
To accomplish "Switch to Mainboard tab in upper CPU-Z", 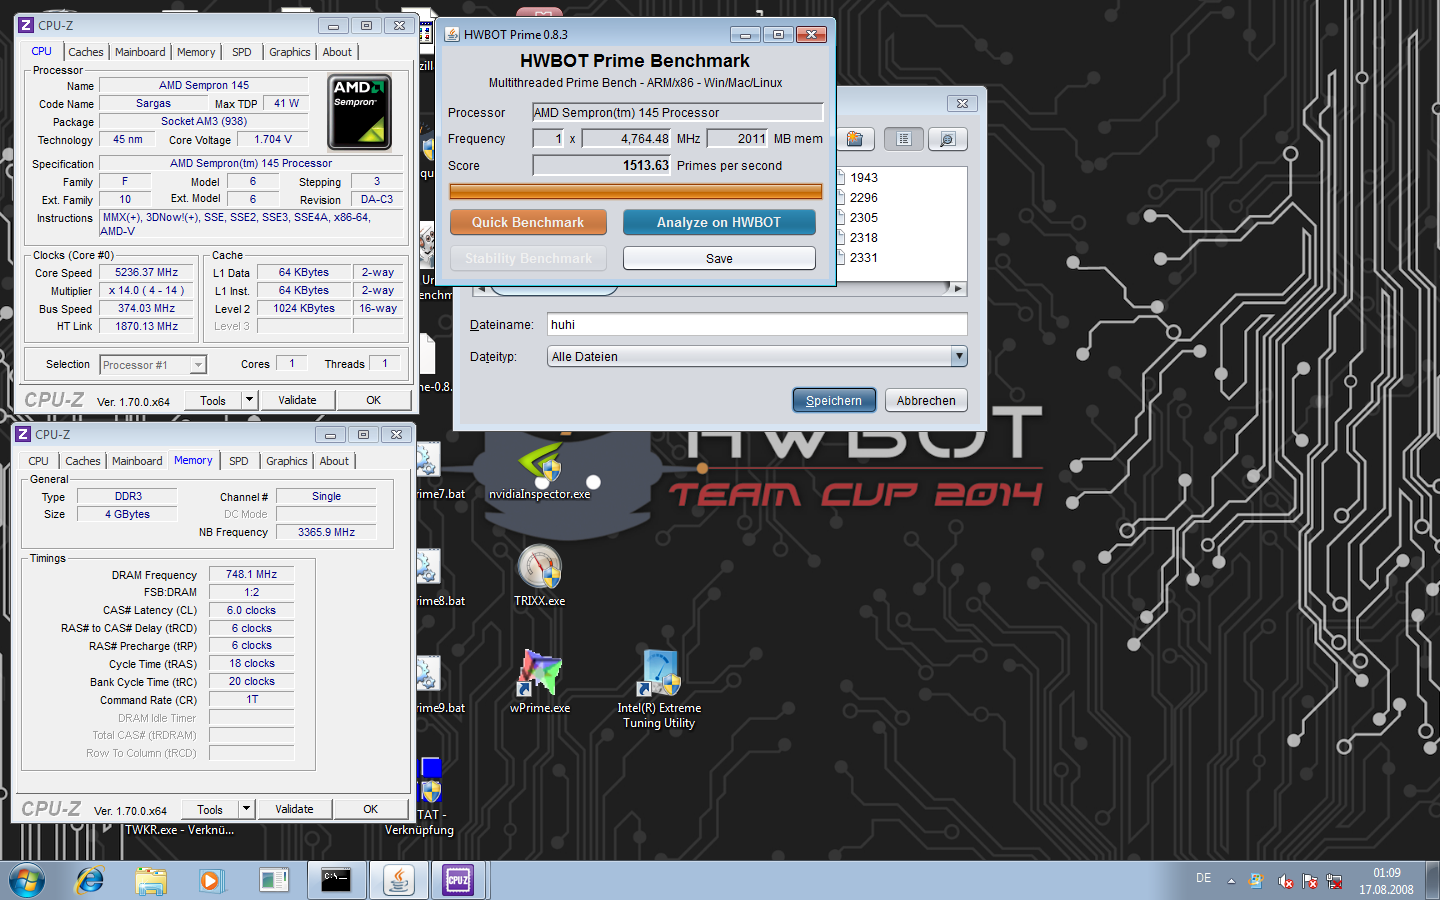I will pos(140,52).
